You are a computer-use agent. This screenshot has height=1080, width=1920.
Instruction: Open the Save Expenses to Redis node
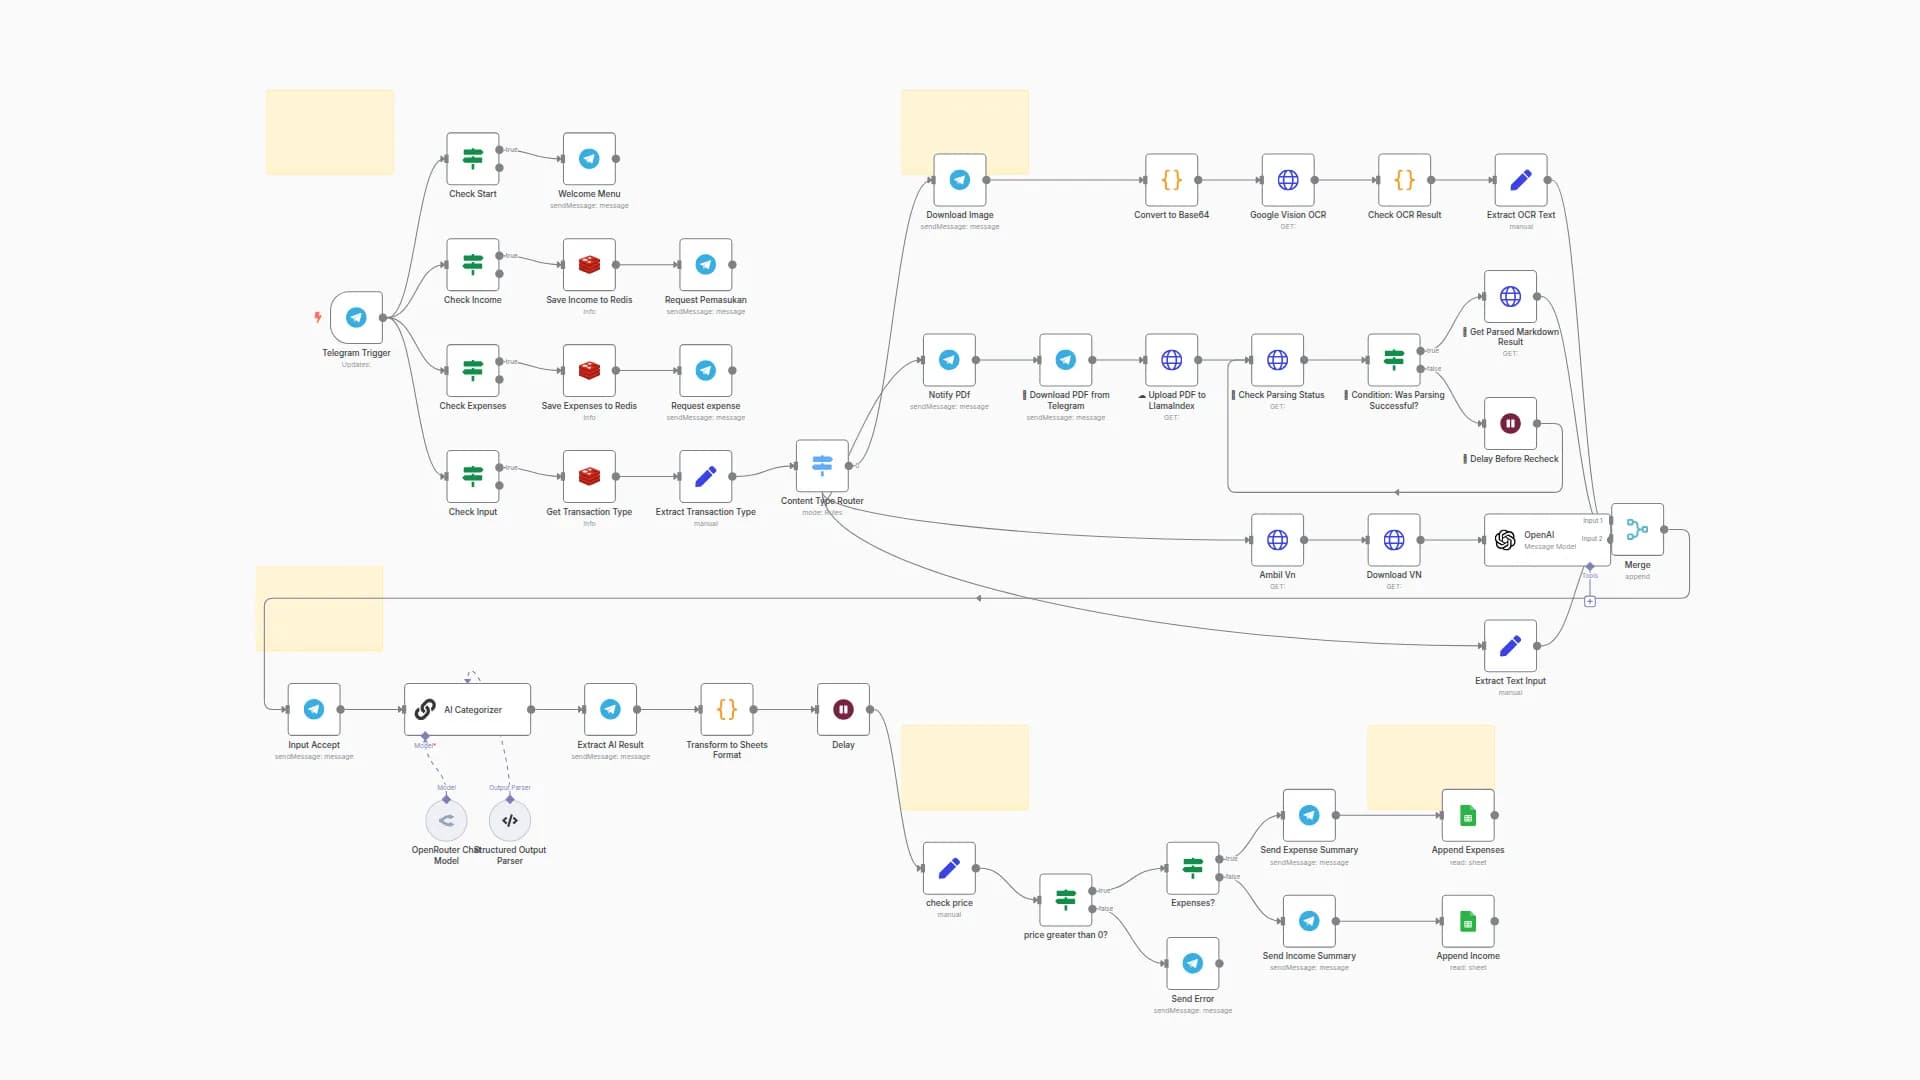[x=589, y=371]
